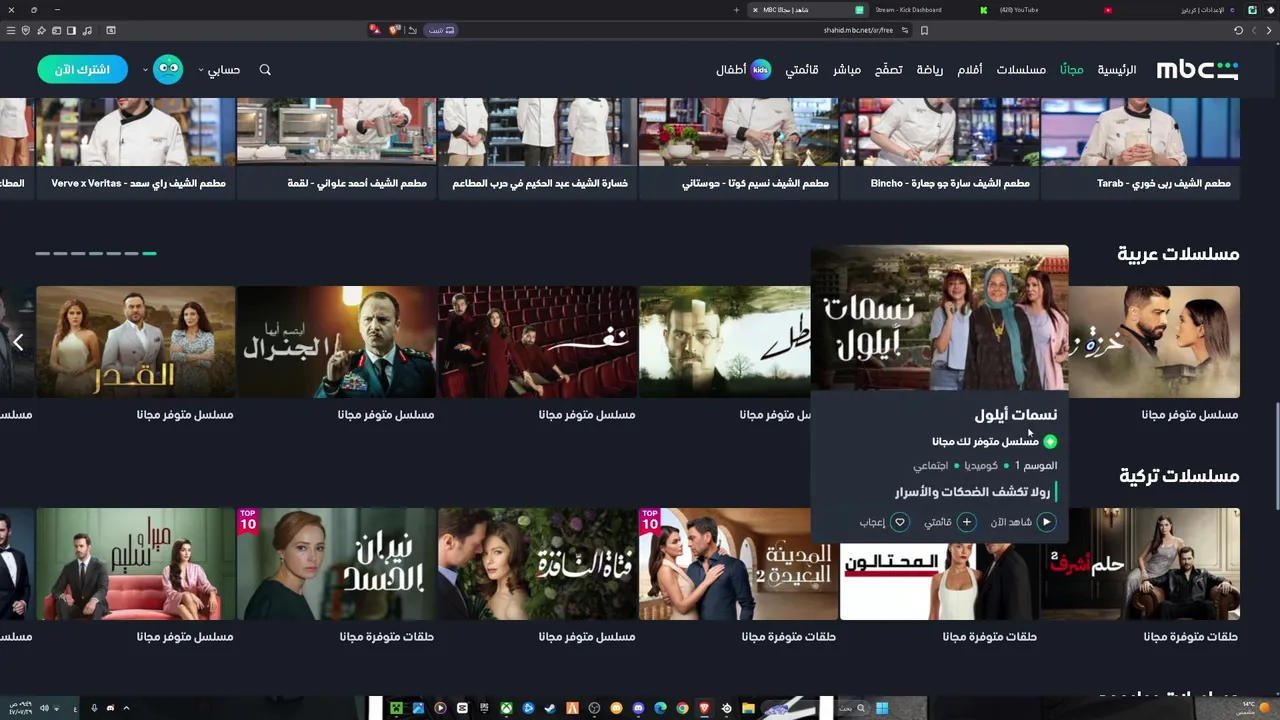Open the search magnifier in Shahid header
1280x720 pixels.
coord(265,70)
